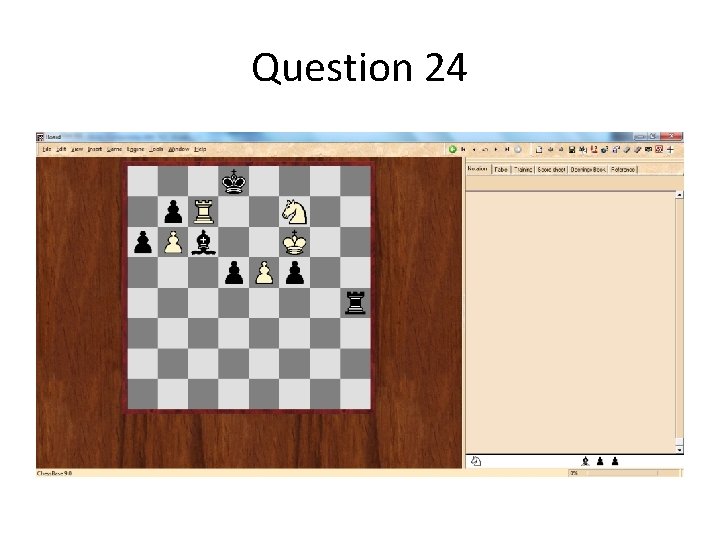This screenshot has width=720, height=540.
Task: Click the green circular back arrow icon
Action: [453, 149]
